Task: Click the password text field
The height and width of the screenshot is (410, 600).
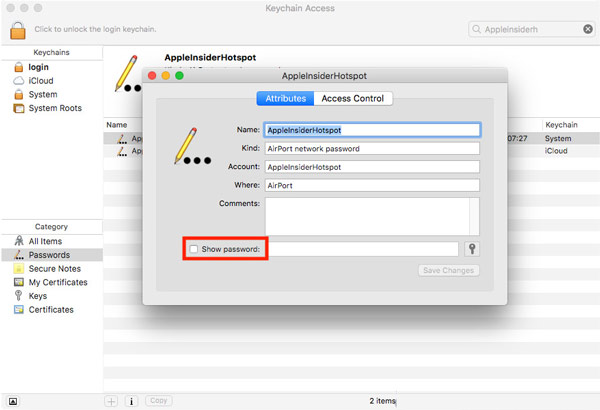Action: click(x=364, y=249)
